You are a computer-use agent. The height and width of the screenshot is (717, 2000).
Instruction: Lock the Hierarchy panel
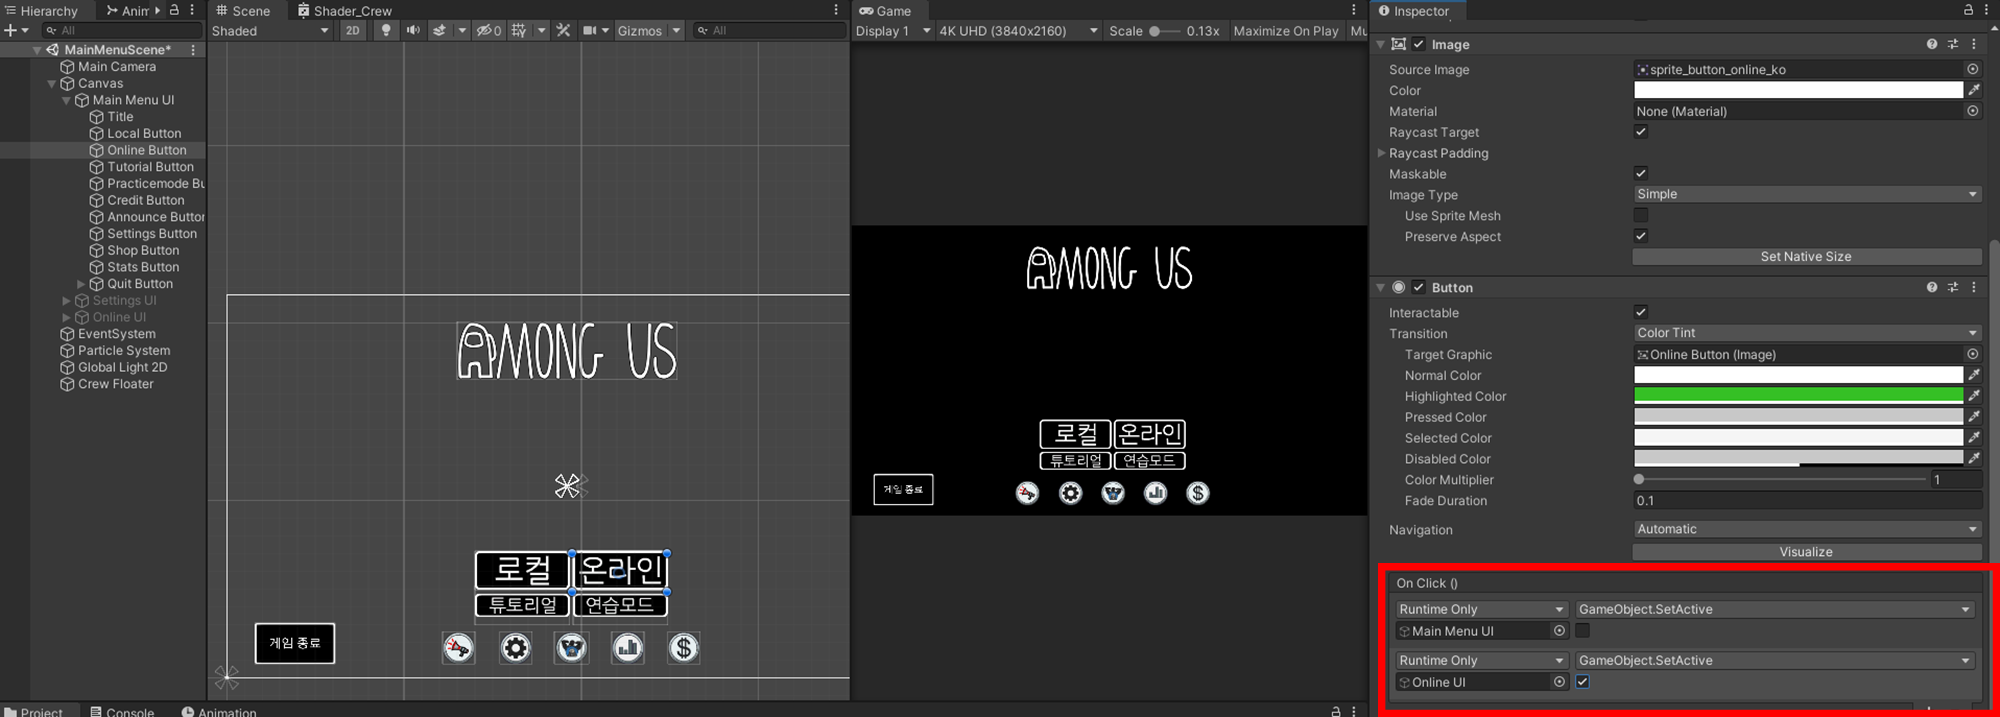(x=174, y=10)
